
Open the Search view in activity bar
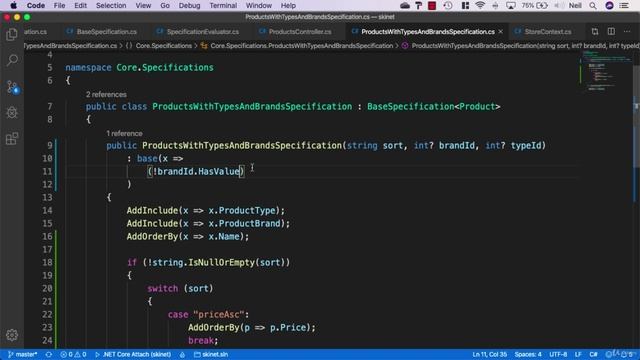pos(12,60)
